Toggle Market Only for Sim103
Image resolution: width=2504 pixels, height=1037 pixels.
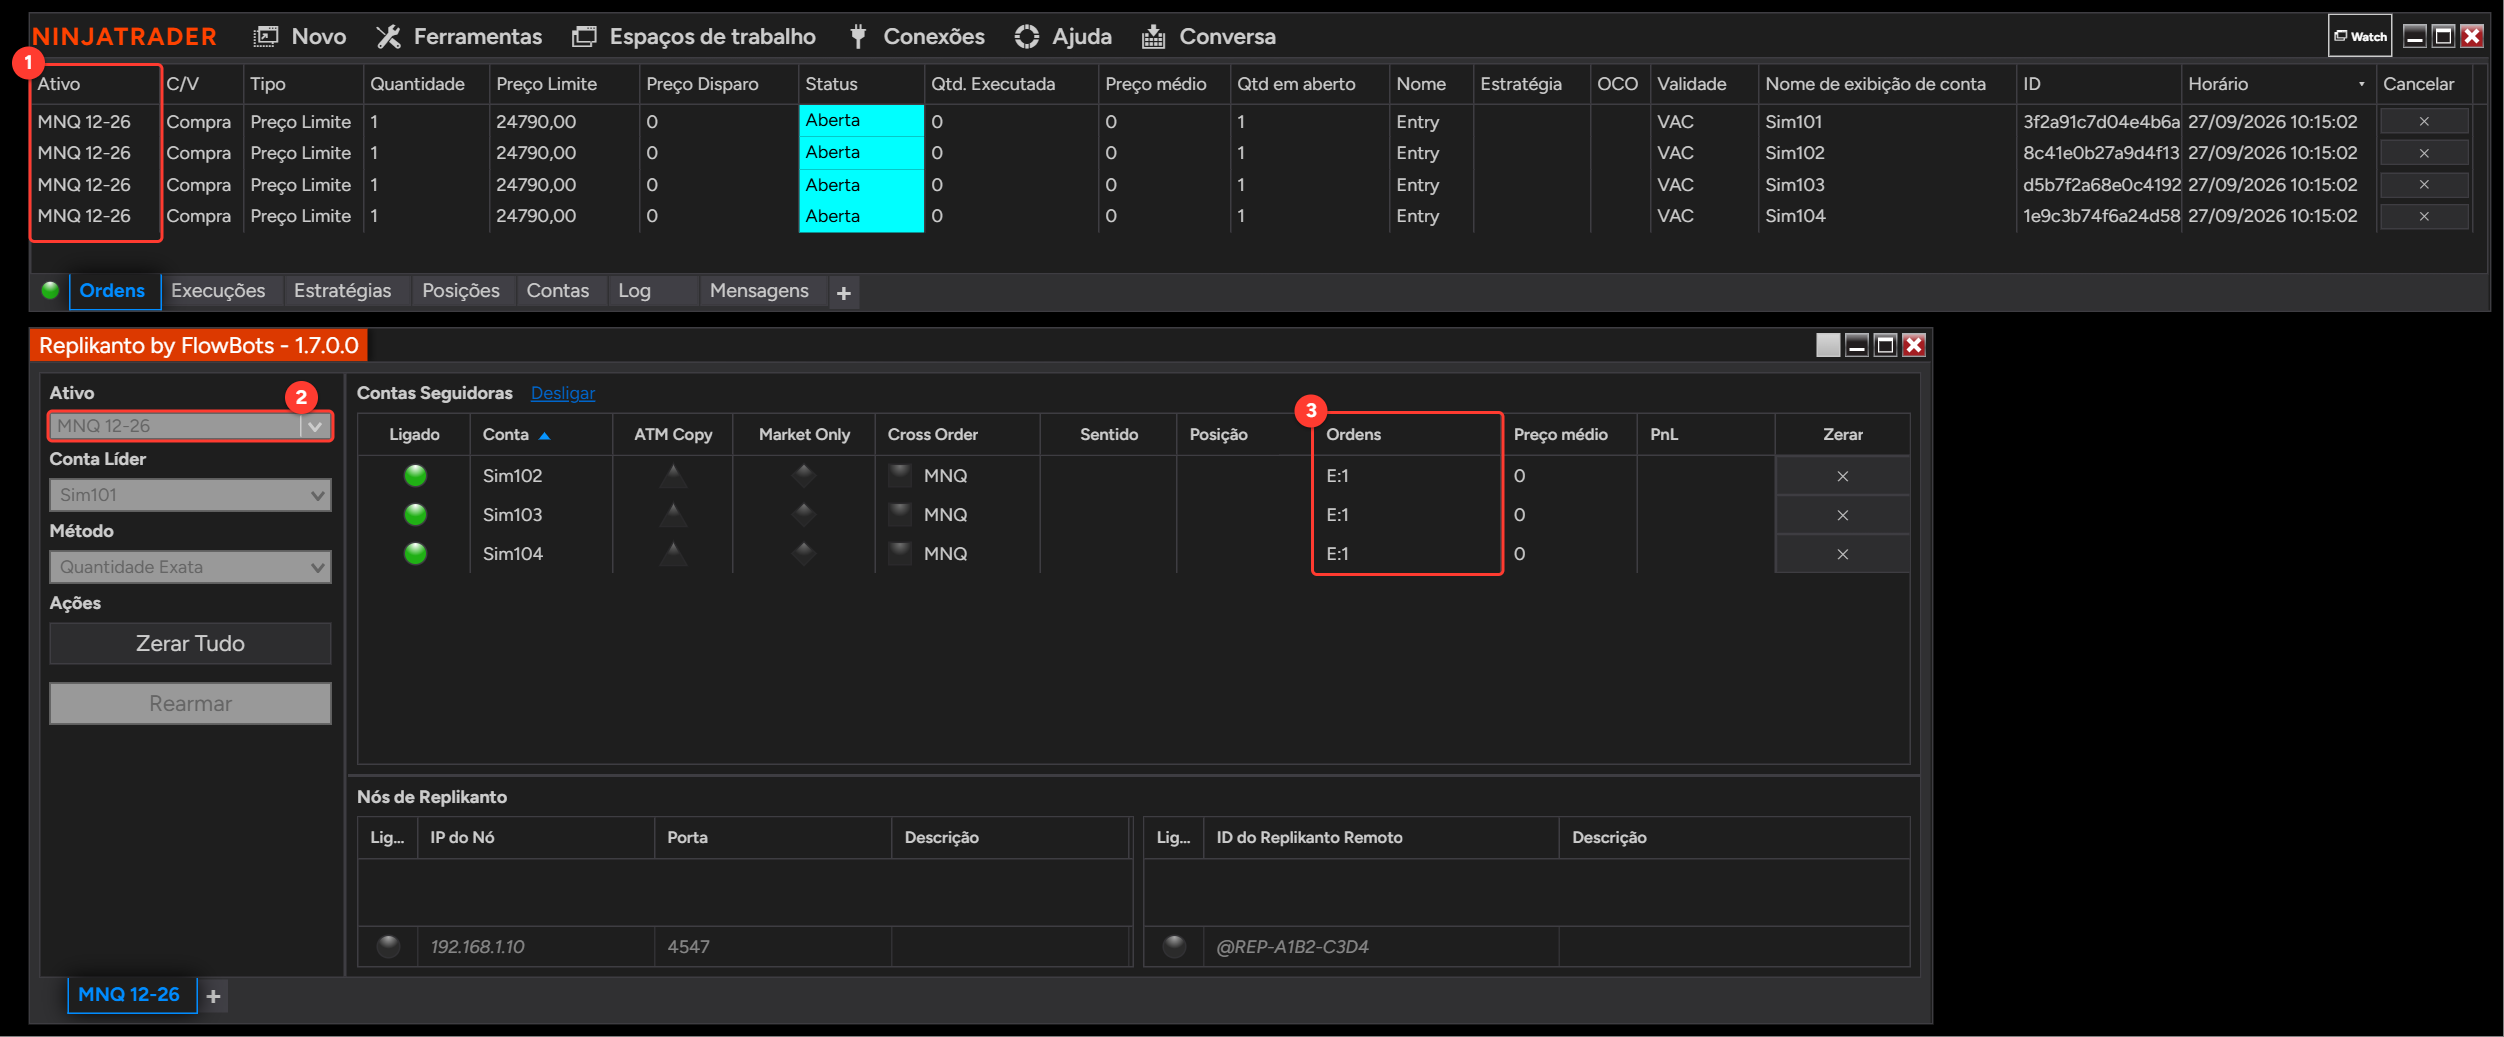point(804,515)
